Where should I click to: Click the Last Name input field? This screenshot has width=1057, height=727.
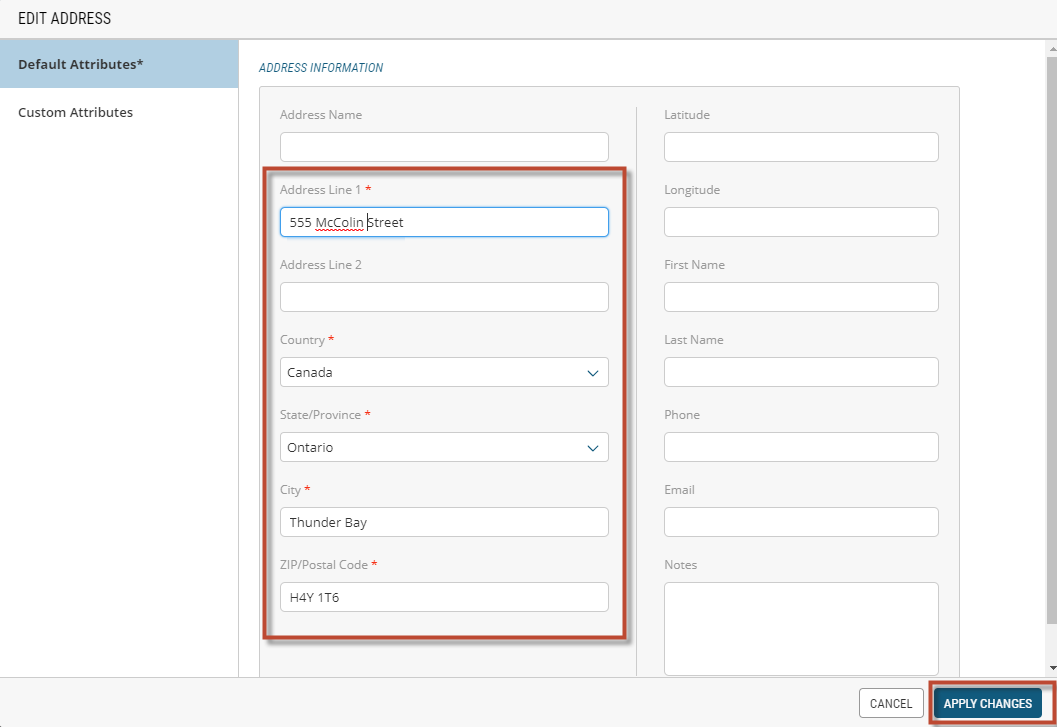click(x=801, y=372)
